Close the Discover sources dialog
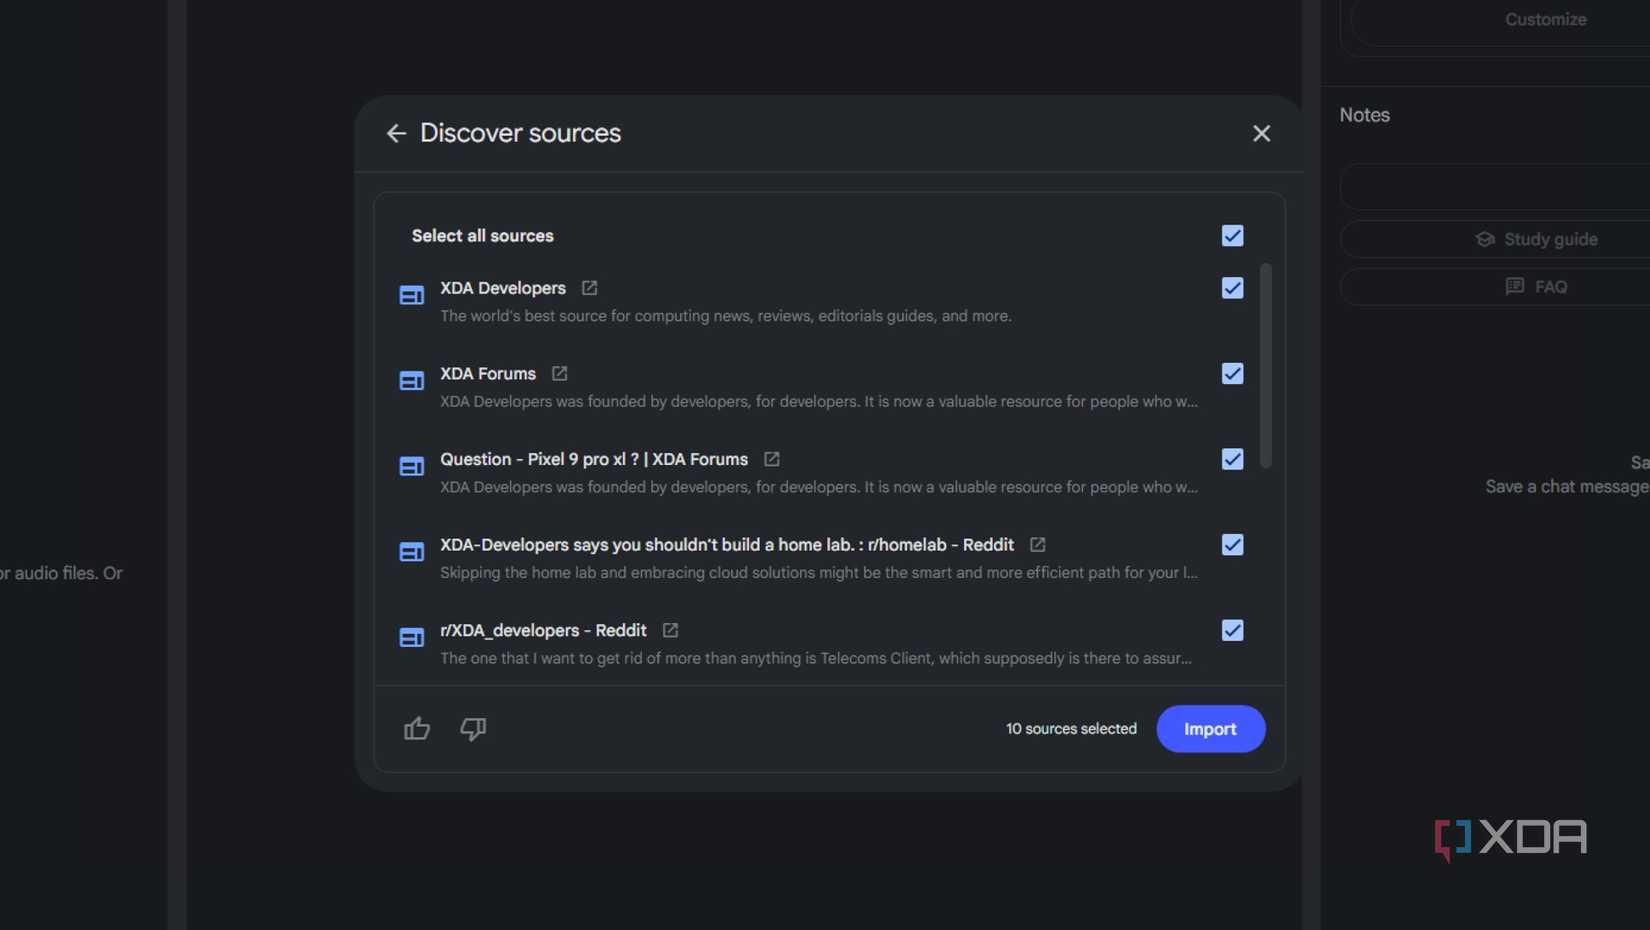Viewport: 1650px width, 930px height. [x=1261, y=133]
